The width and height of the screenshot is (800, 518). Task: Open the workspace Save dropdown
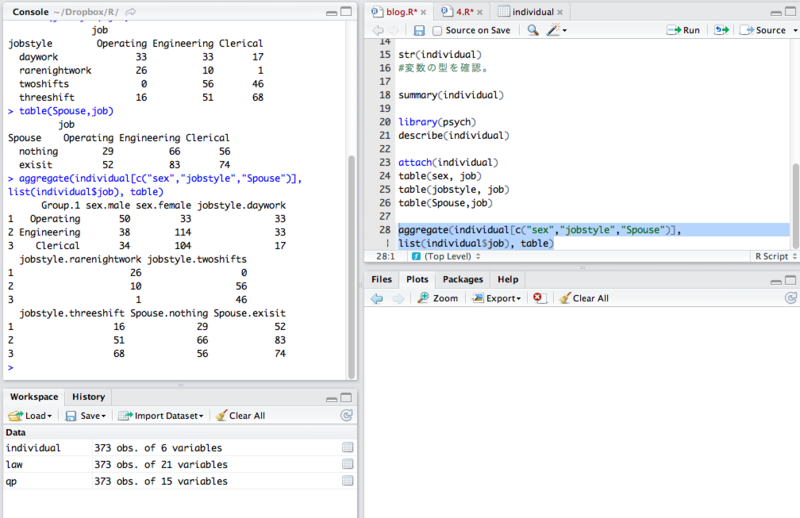click(x=85, y=415)
